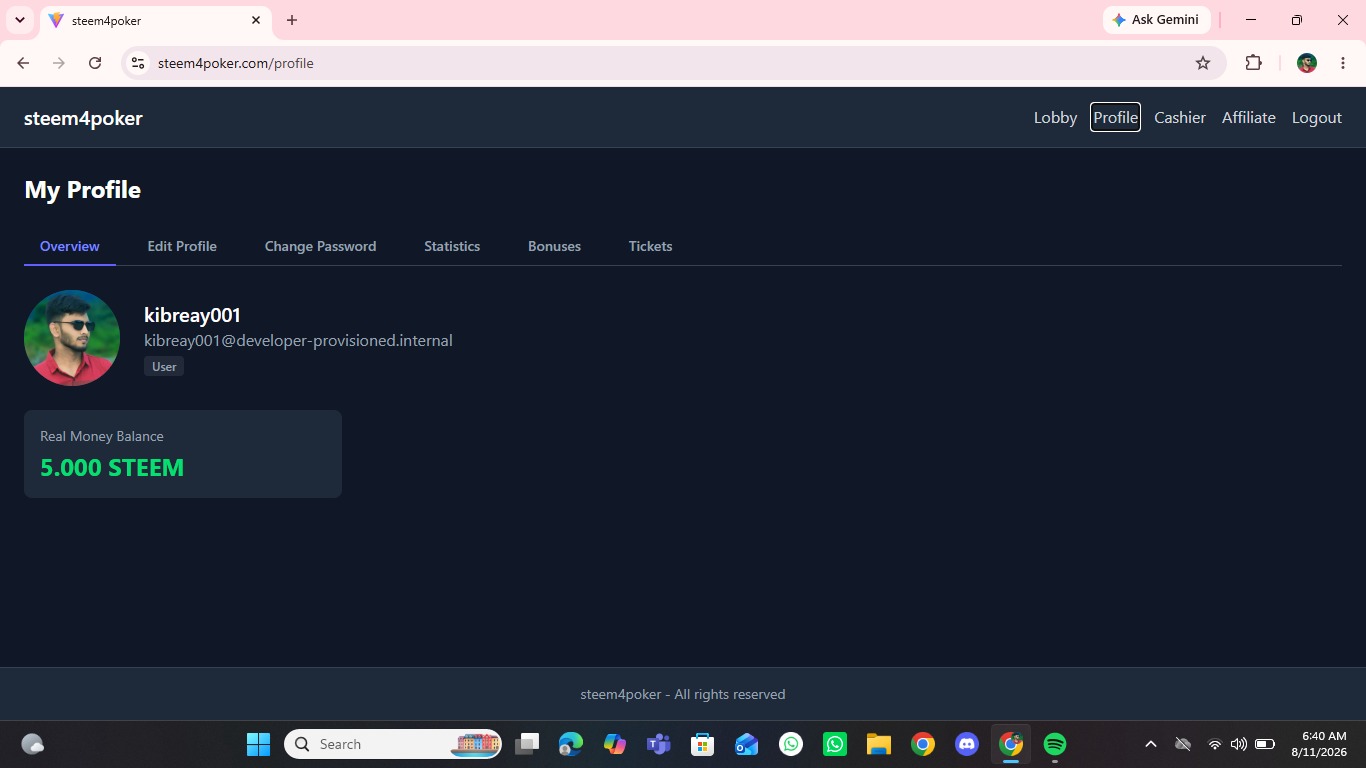1366x768 pixels.
Task: Click the round profile photo of kibreay001
Action: click(72, 338)
